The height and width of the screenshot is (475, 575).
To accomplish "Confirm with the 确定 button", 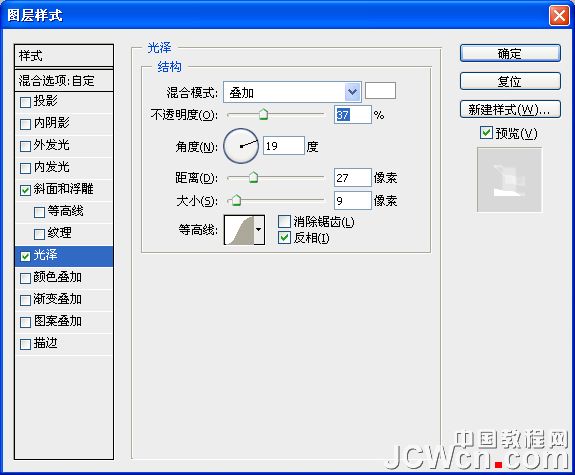I will click(510, 54).
